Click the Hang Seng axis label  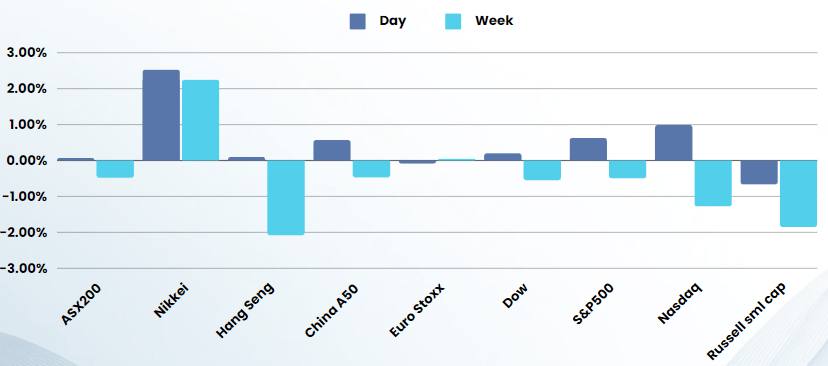[x=245, y=311]
